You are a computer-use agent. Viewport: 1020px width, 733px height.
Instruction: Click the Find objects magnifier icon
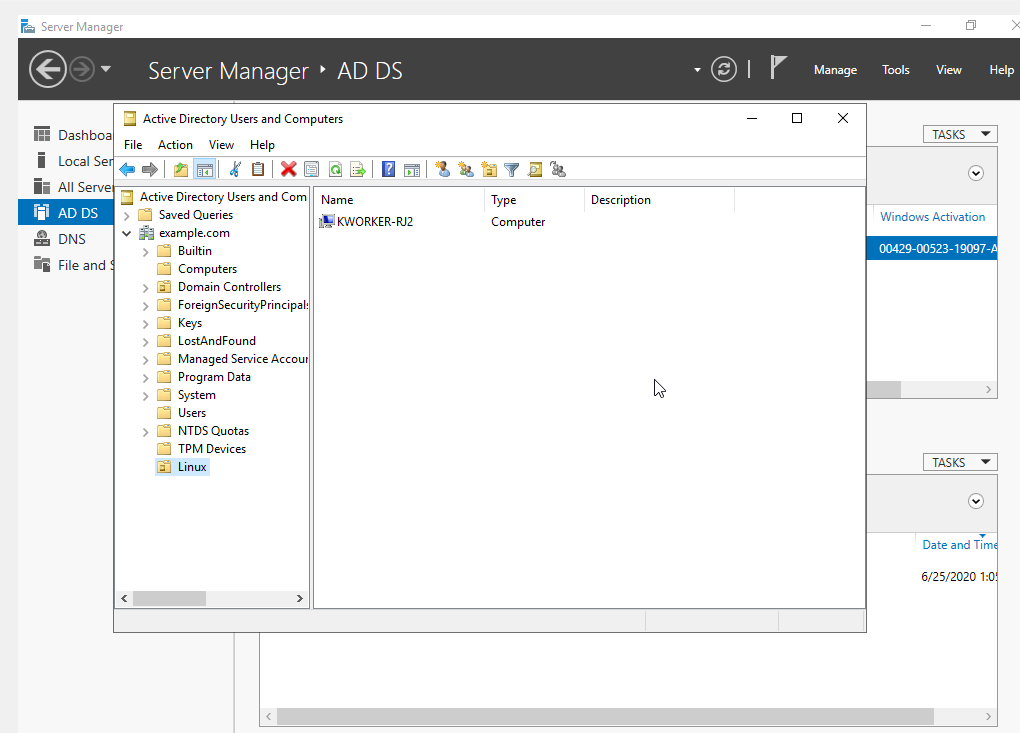pos(535,170)
